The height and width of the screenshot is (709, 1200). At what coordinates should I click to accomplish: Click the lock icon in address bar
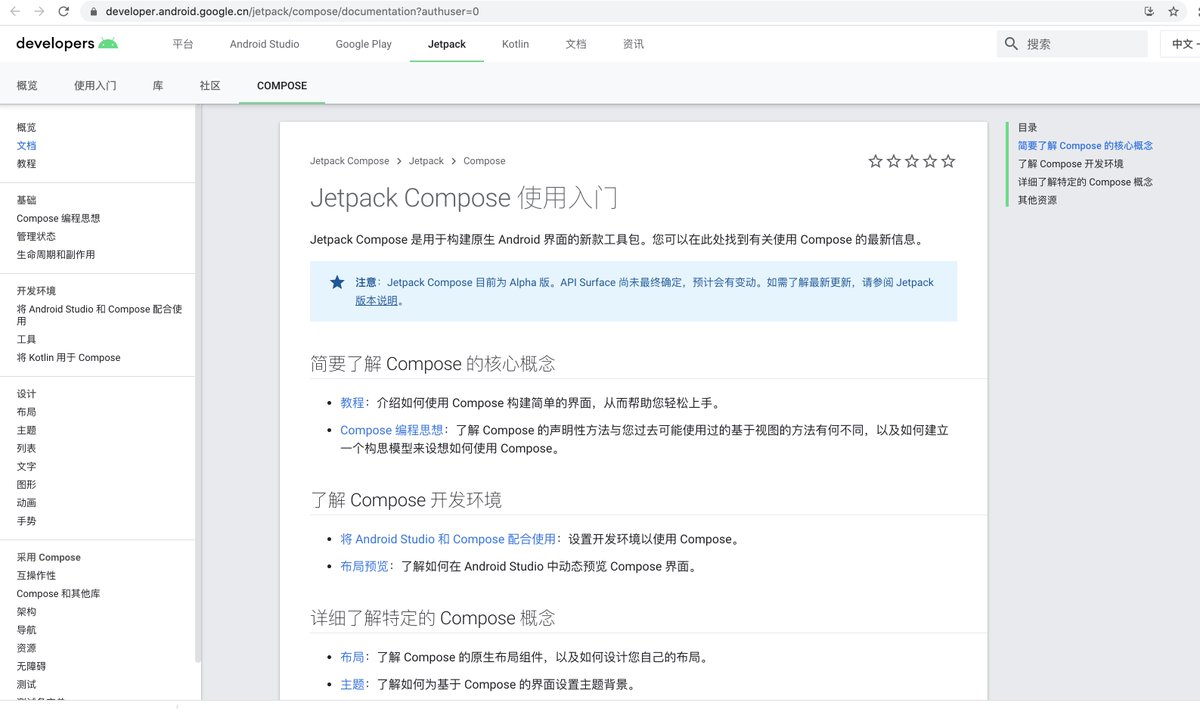pos(94,12)
